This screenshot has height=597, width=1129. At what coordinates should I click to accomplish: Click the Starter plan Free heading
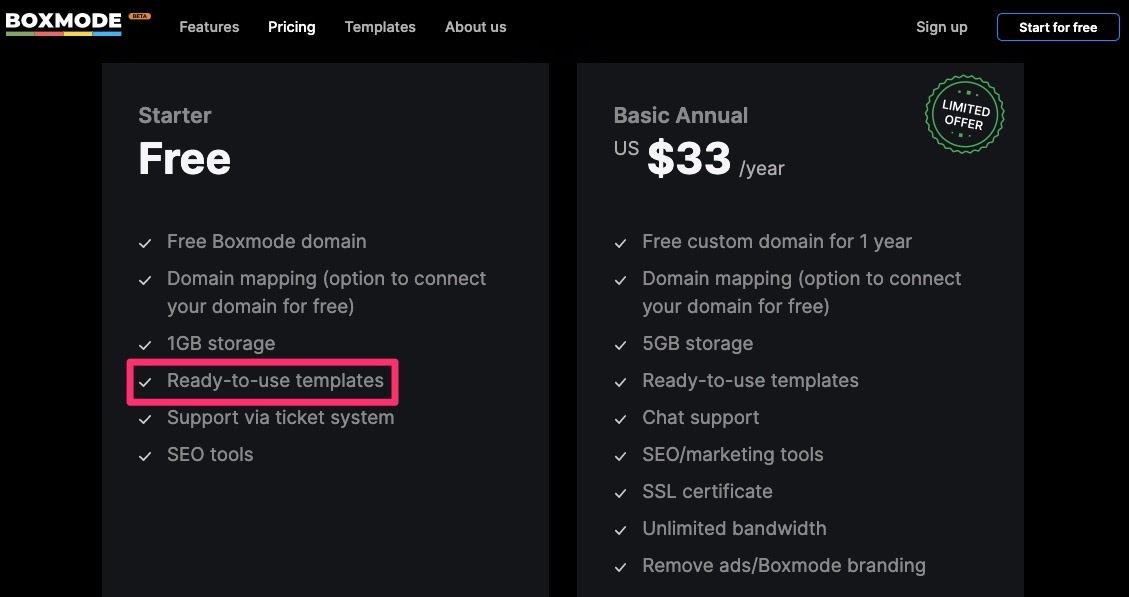[184, 158]
